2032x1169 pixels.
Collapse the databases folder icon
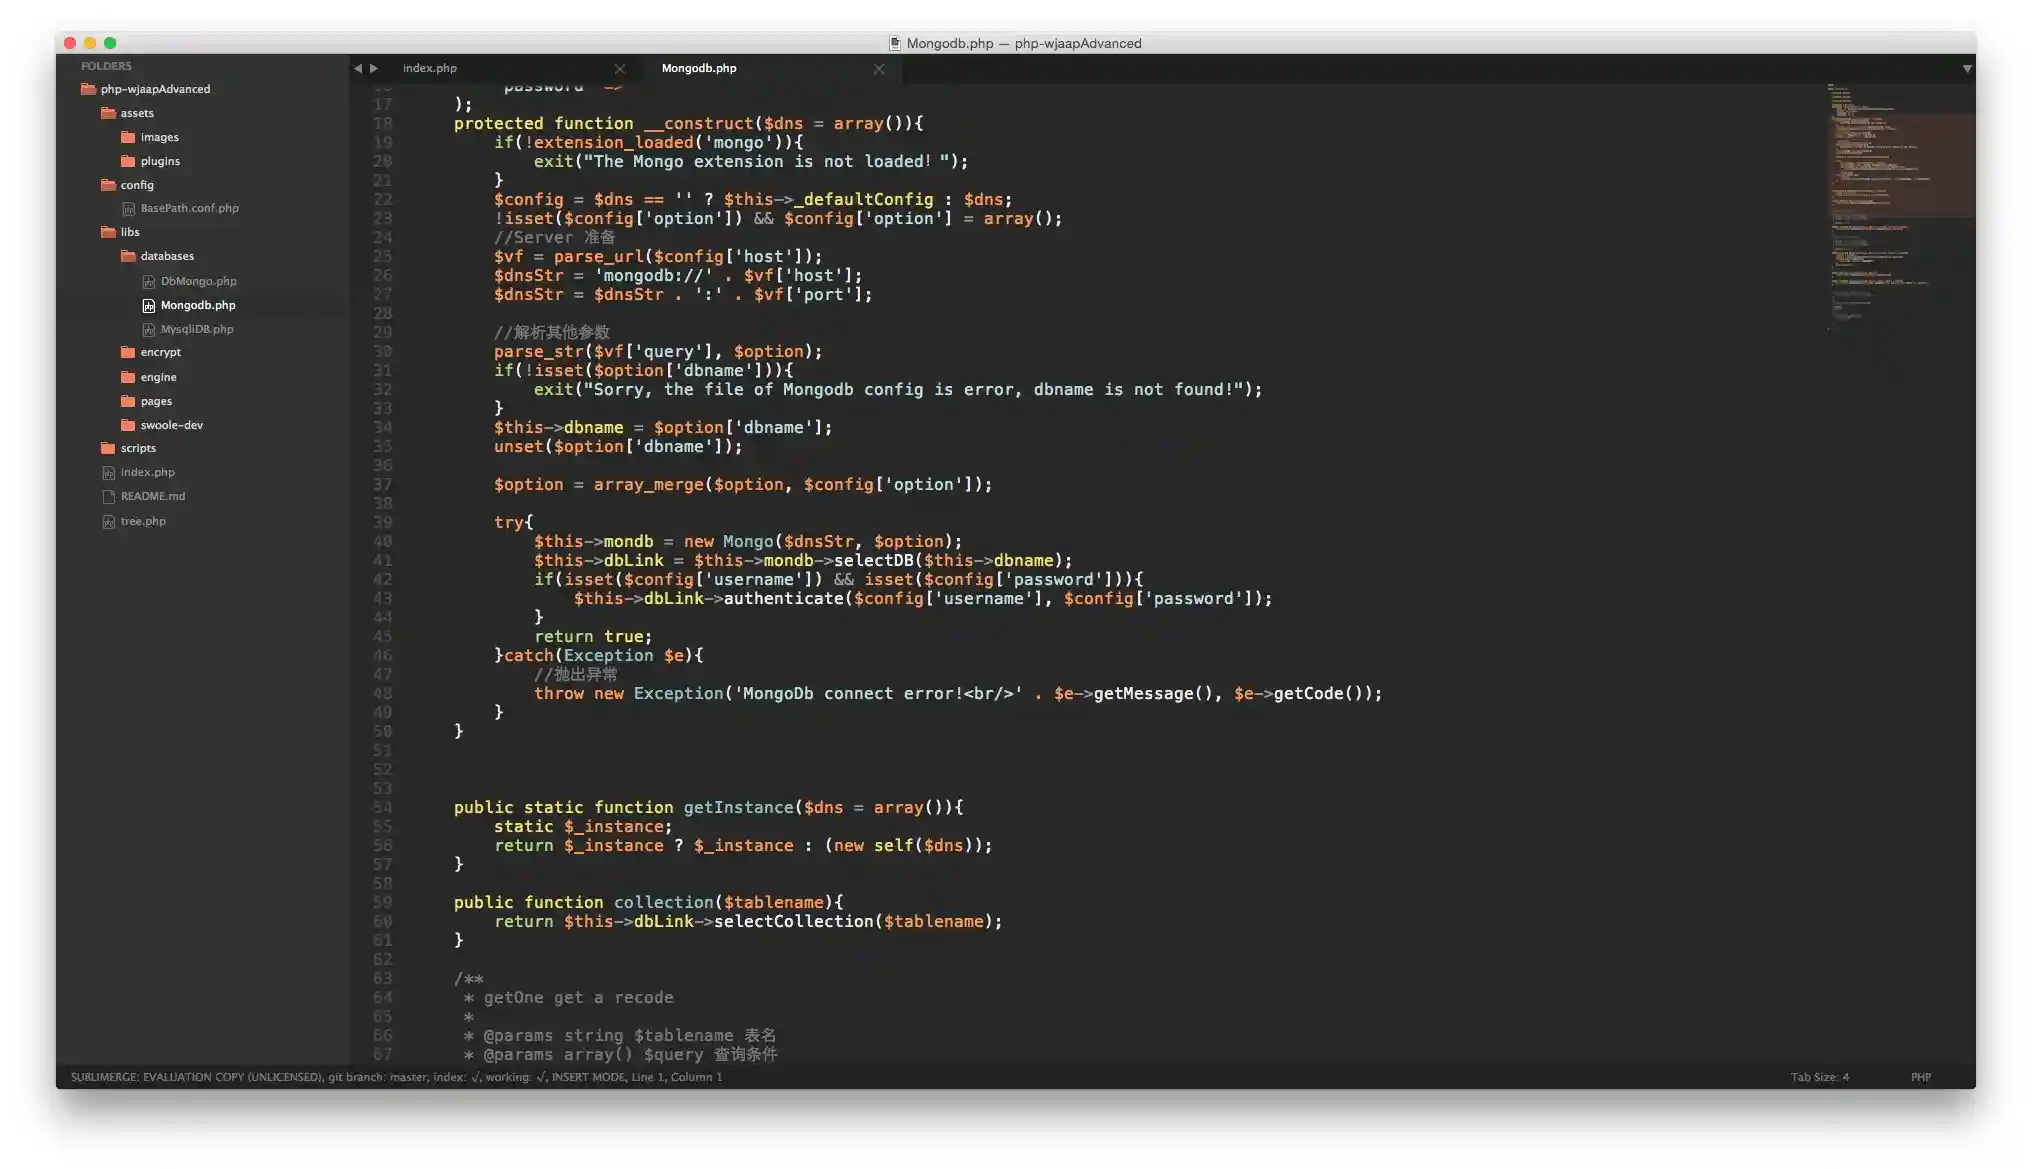pyautogui.click(x=128, y=256)
